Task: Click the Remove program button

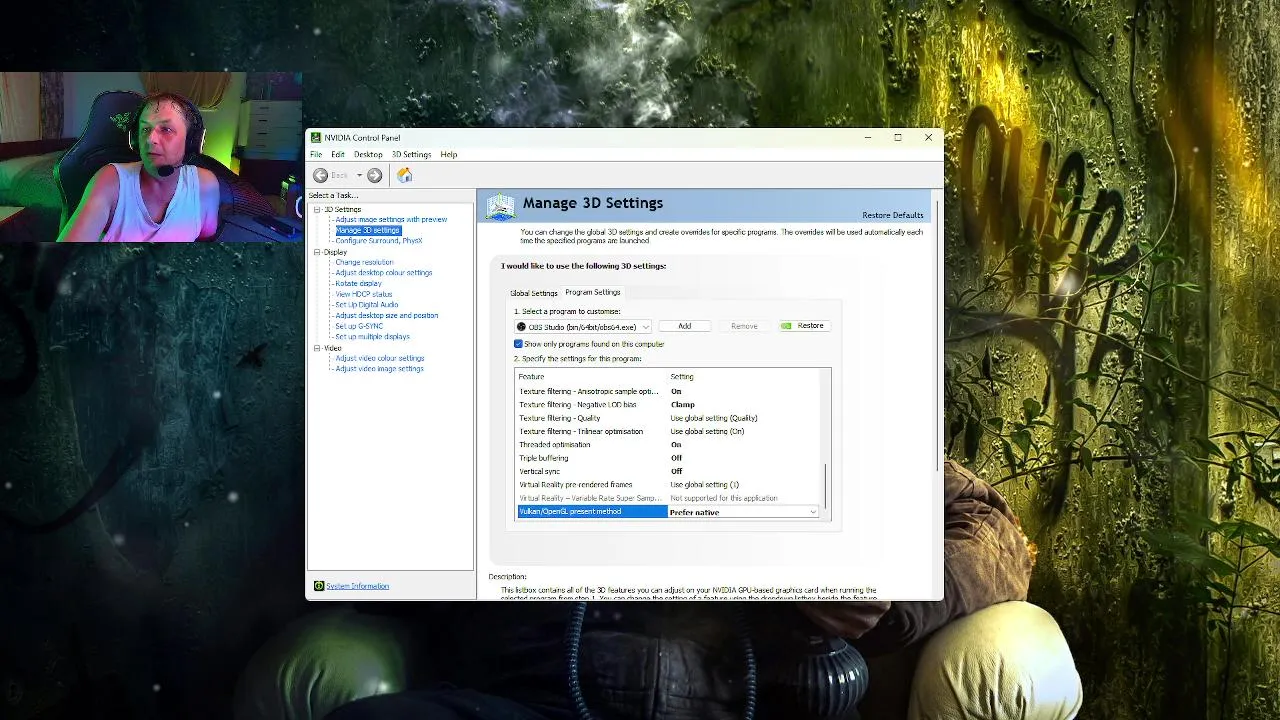Action: (x=744, y=326)
